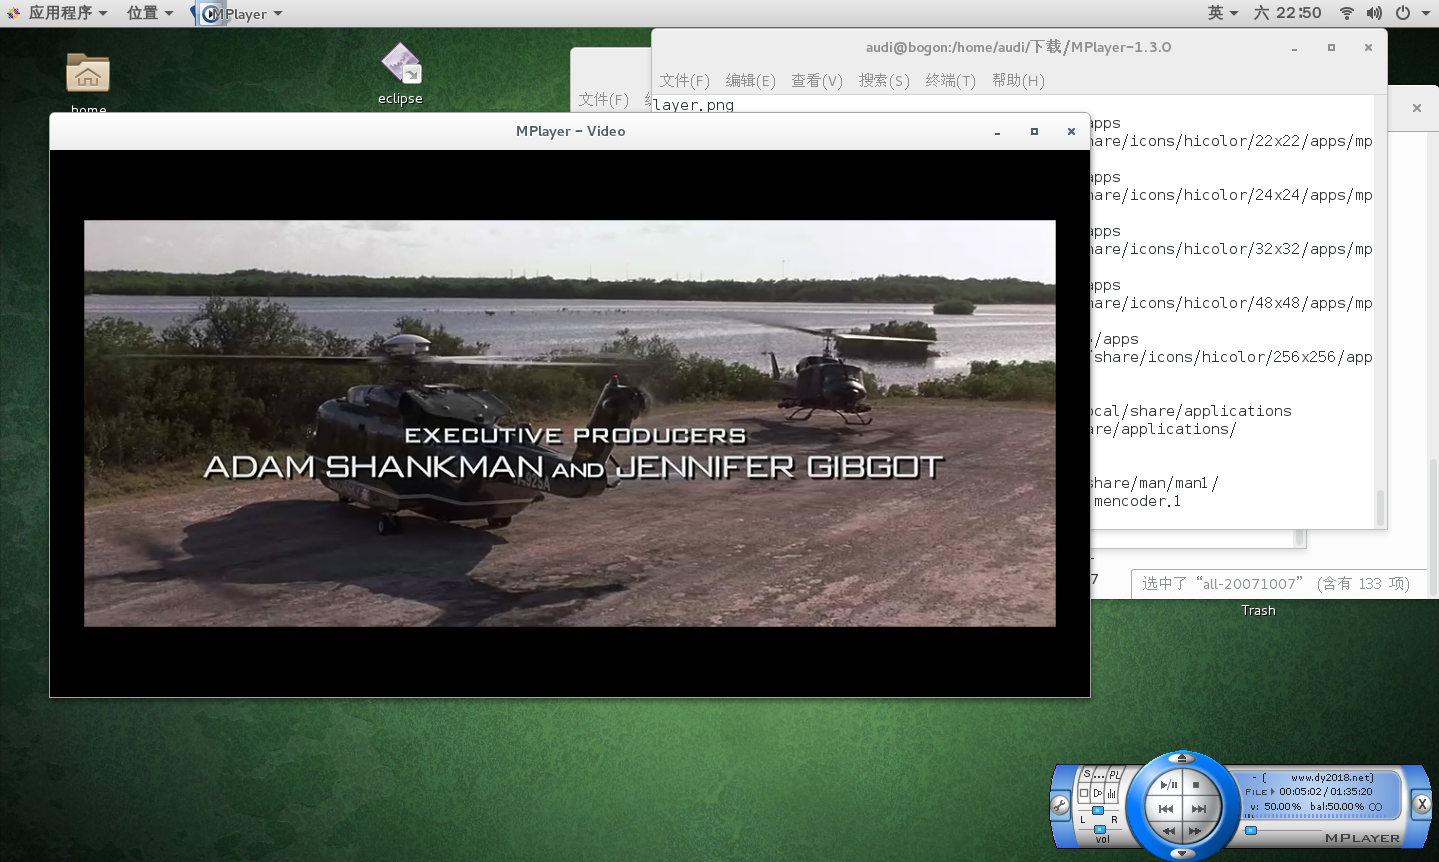Open the equalizer bars icon
Viewport: 1439px width, 862px height.
tap(1112, 793)
